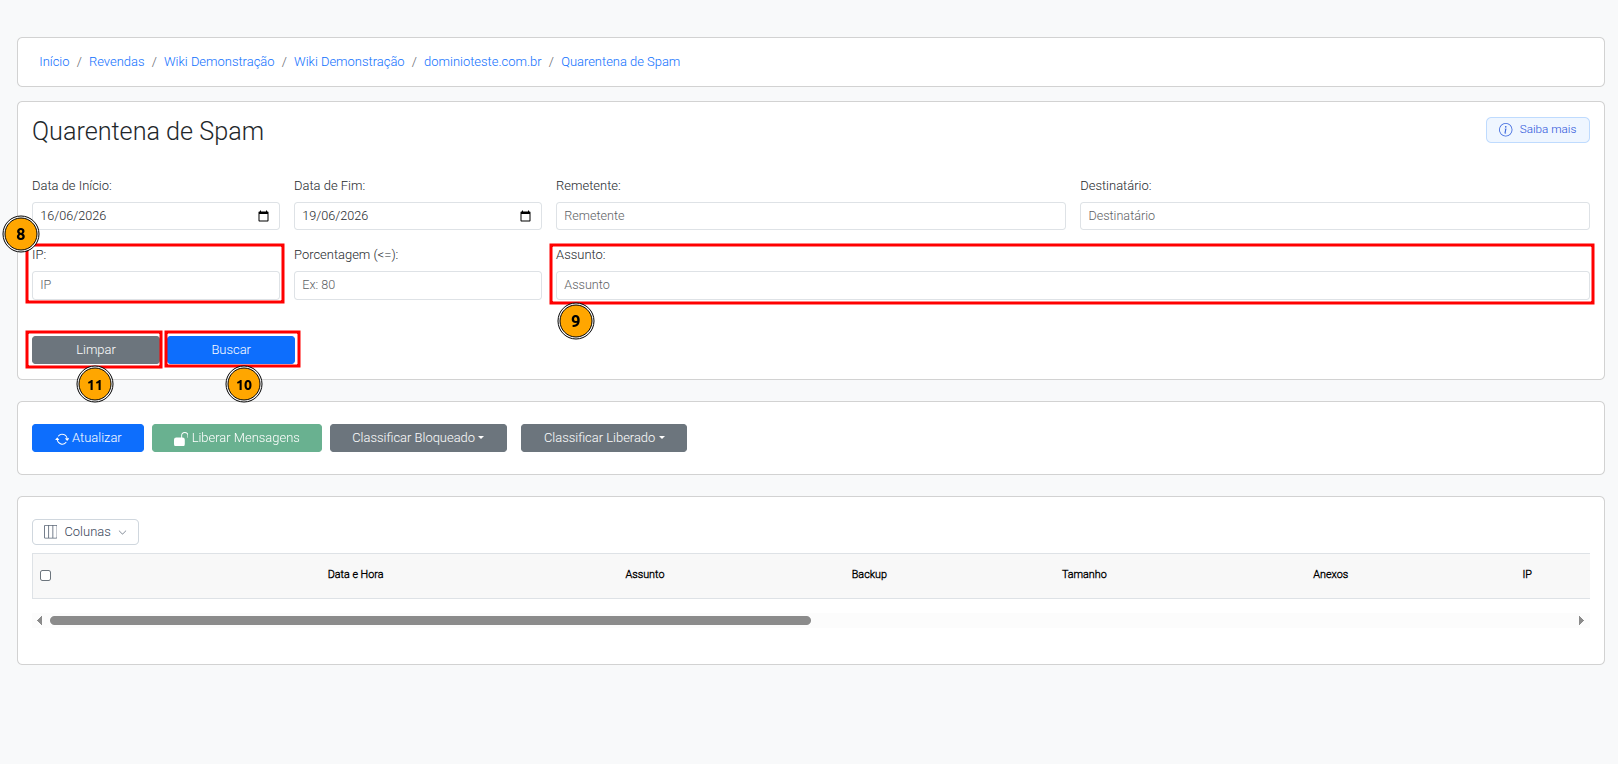The width and height of the screenshot is (1618, 764).
Task: Go to the Início breadcrumb
Action: point(54,62)
